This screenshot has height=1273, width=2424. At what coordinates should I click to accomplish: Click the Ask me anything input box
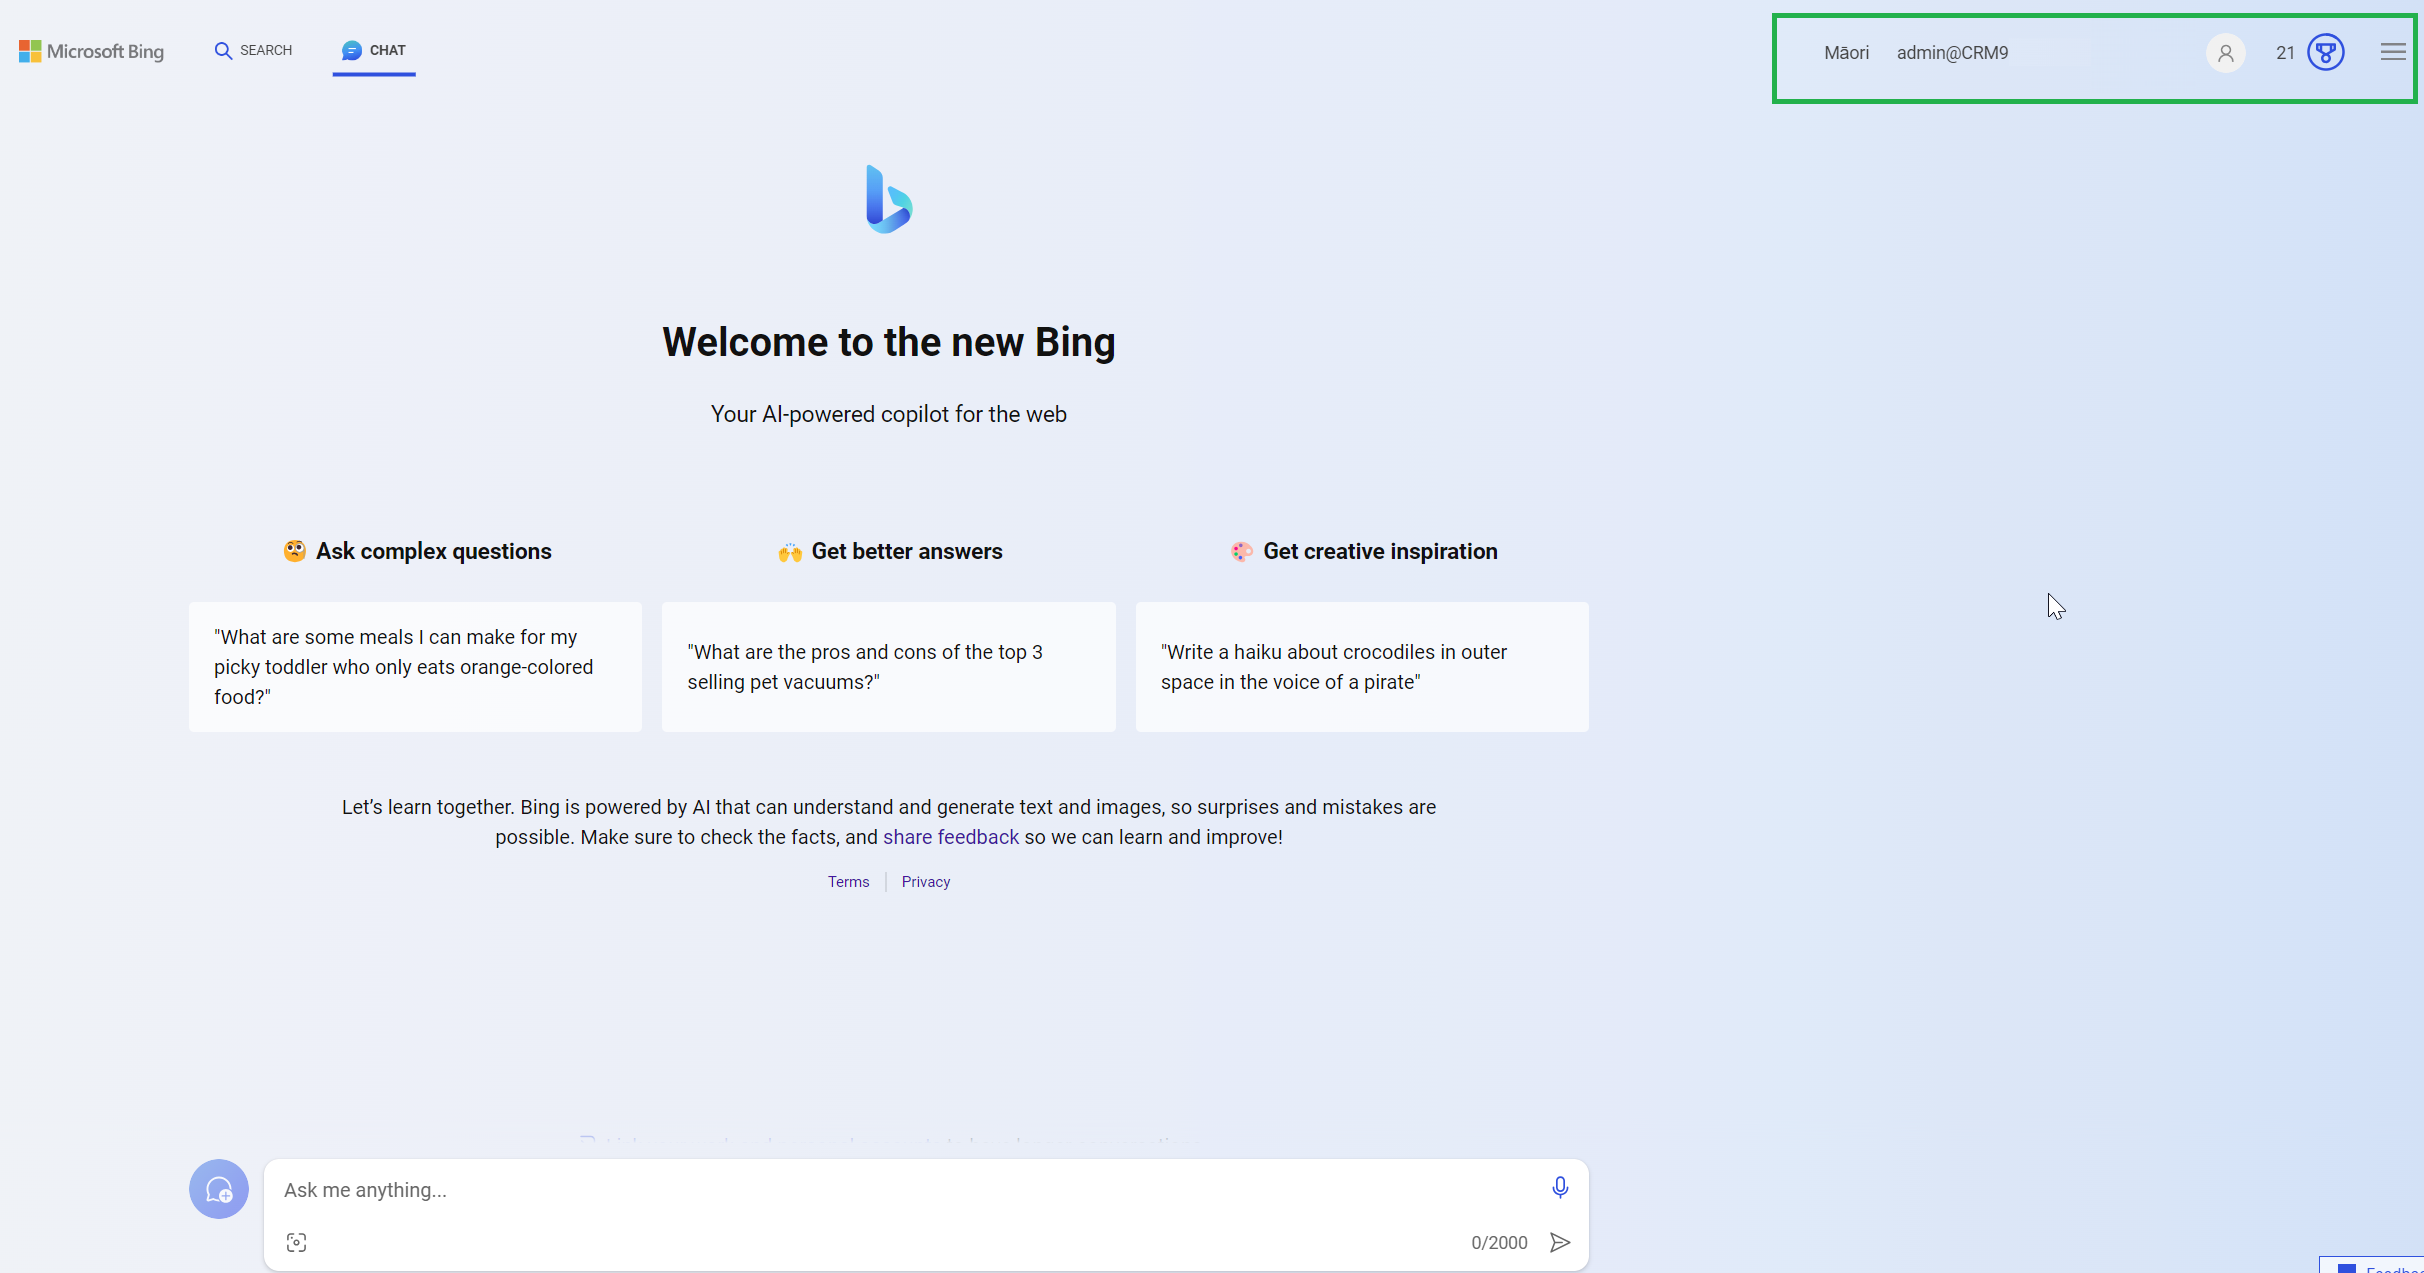(700, 1190)
